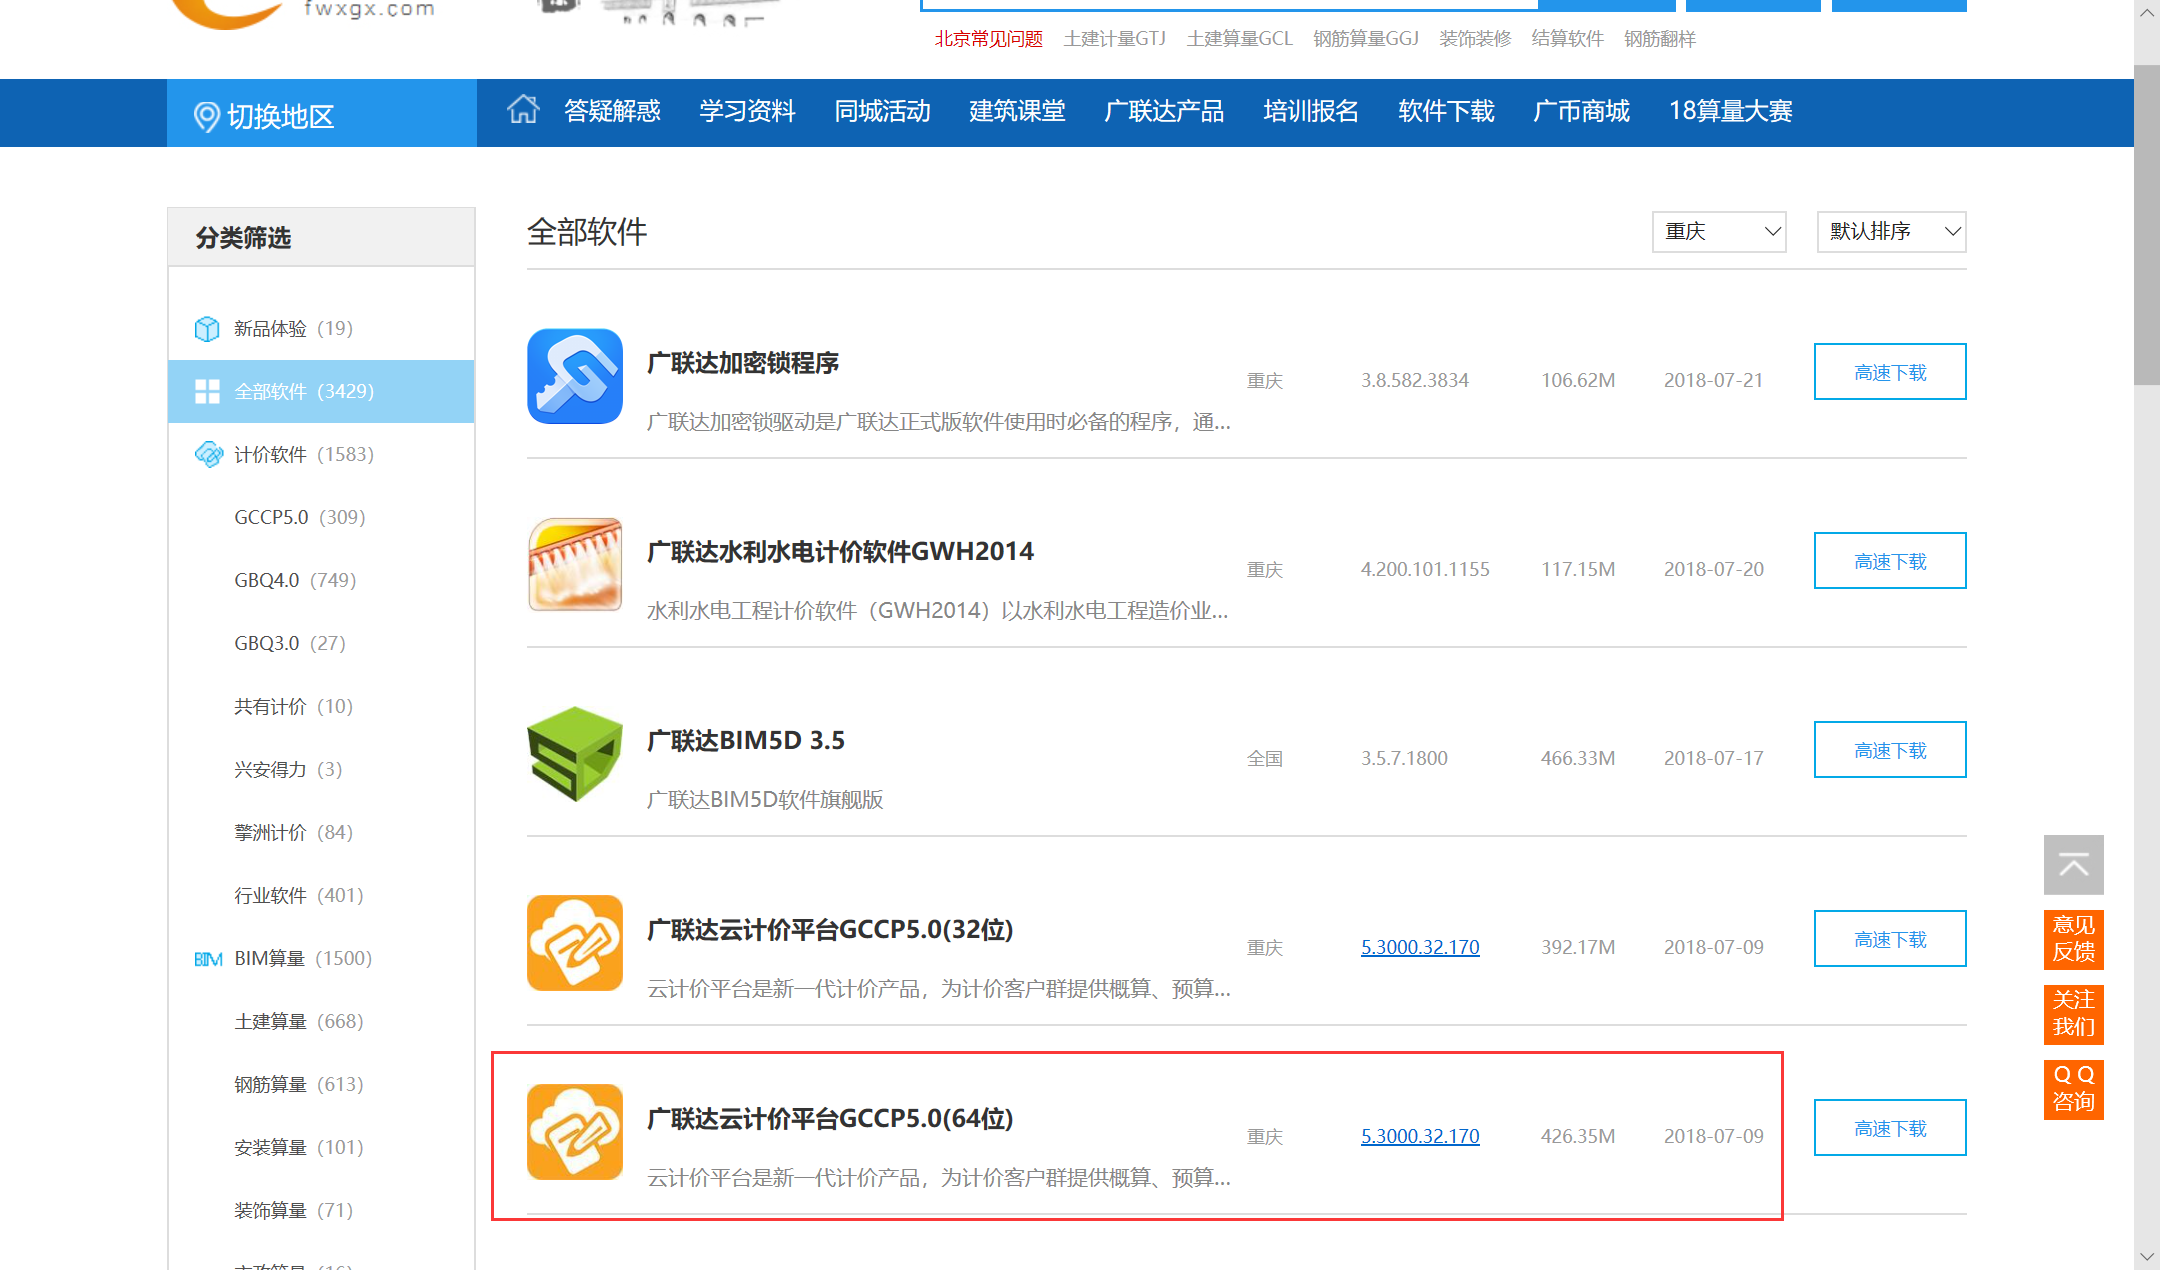Open the 广联达产品 nav menu
Viewport: 2160px width, 1270px height.
click(1164, 111)
